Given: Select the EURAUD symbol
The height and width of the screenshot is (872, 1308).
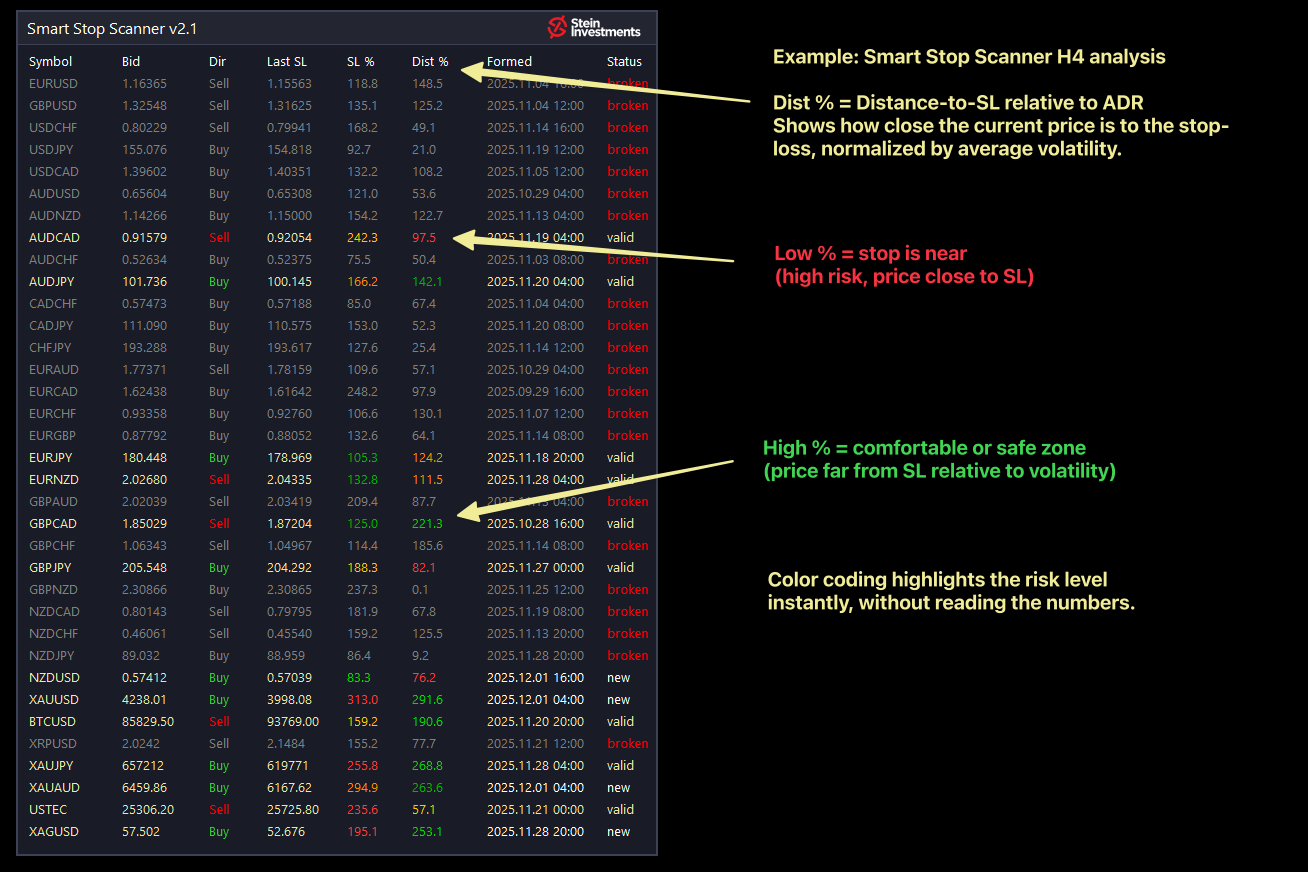Looking at the screenshot, I should pos(53,370).
